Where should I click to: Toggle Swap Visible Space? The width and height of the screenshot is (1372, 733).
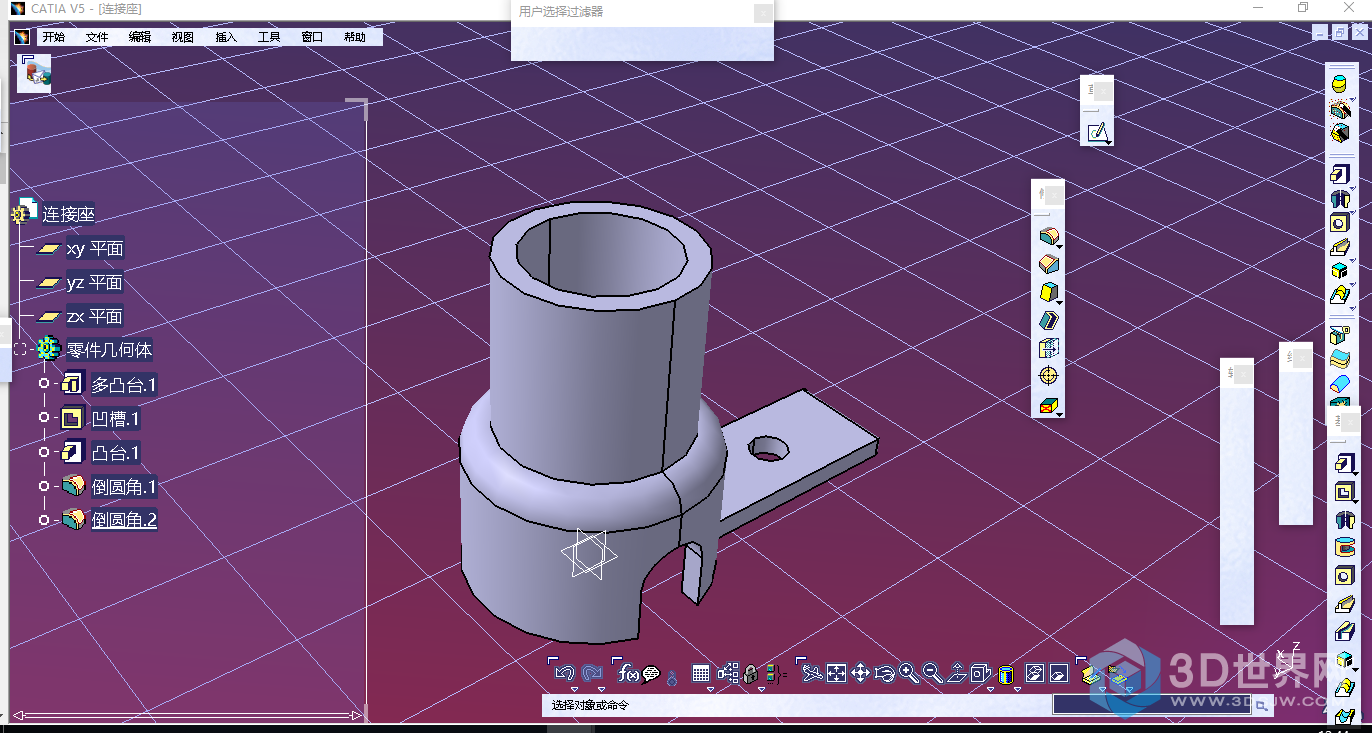click(x=1059, y=673)
